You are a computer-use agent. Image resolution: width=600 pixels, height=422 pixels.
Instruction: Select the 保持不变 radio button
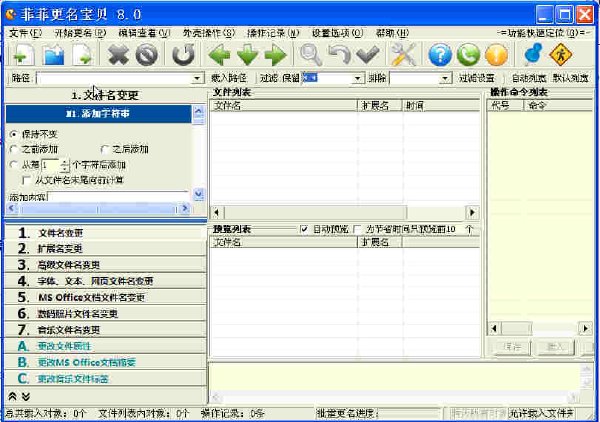14,134
